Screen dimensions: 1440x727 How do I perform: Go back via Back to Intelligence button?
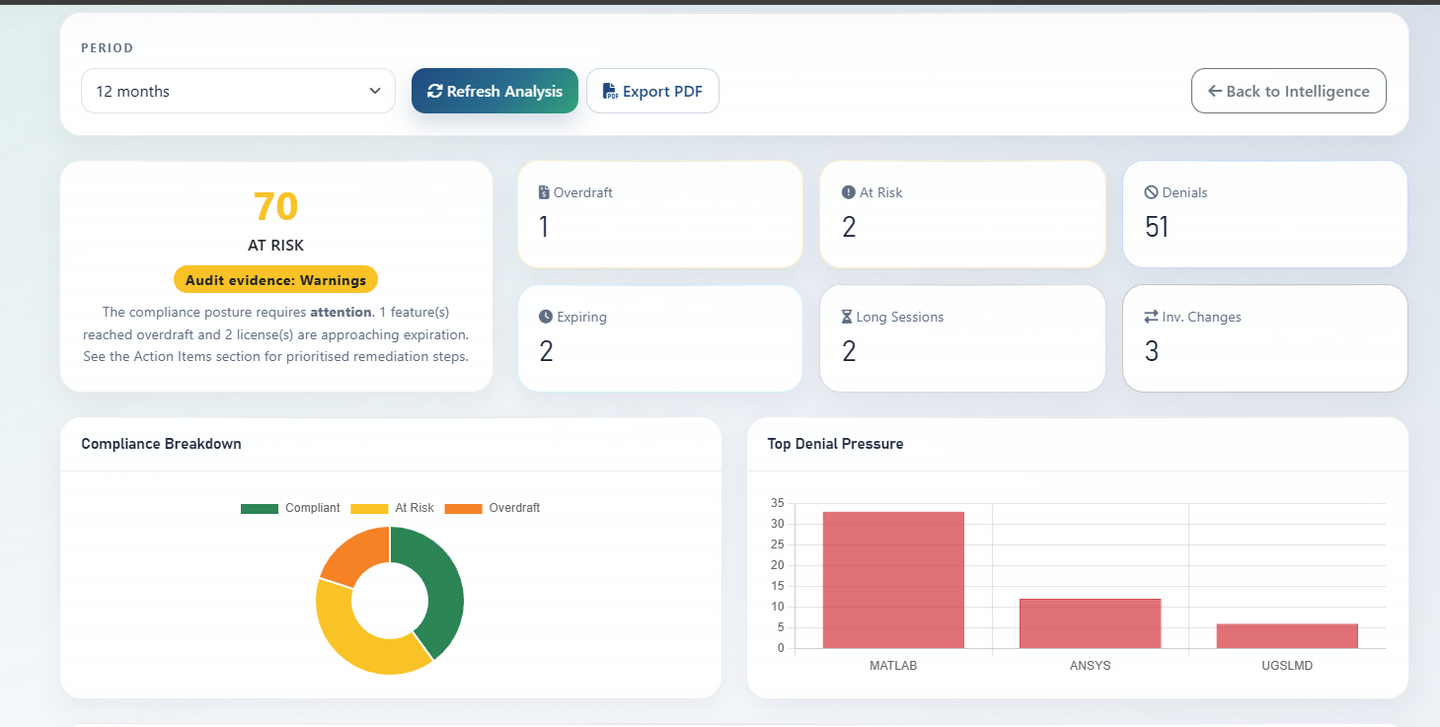[x=1289, y=91]
